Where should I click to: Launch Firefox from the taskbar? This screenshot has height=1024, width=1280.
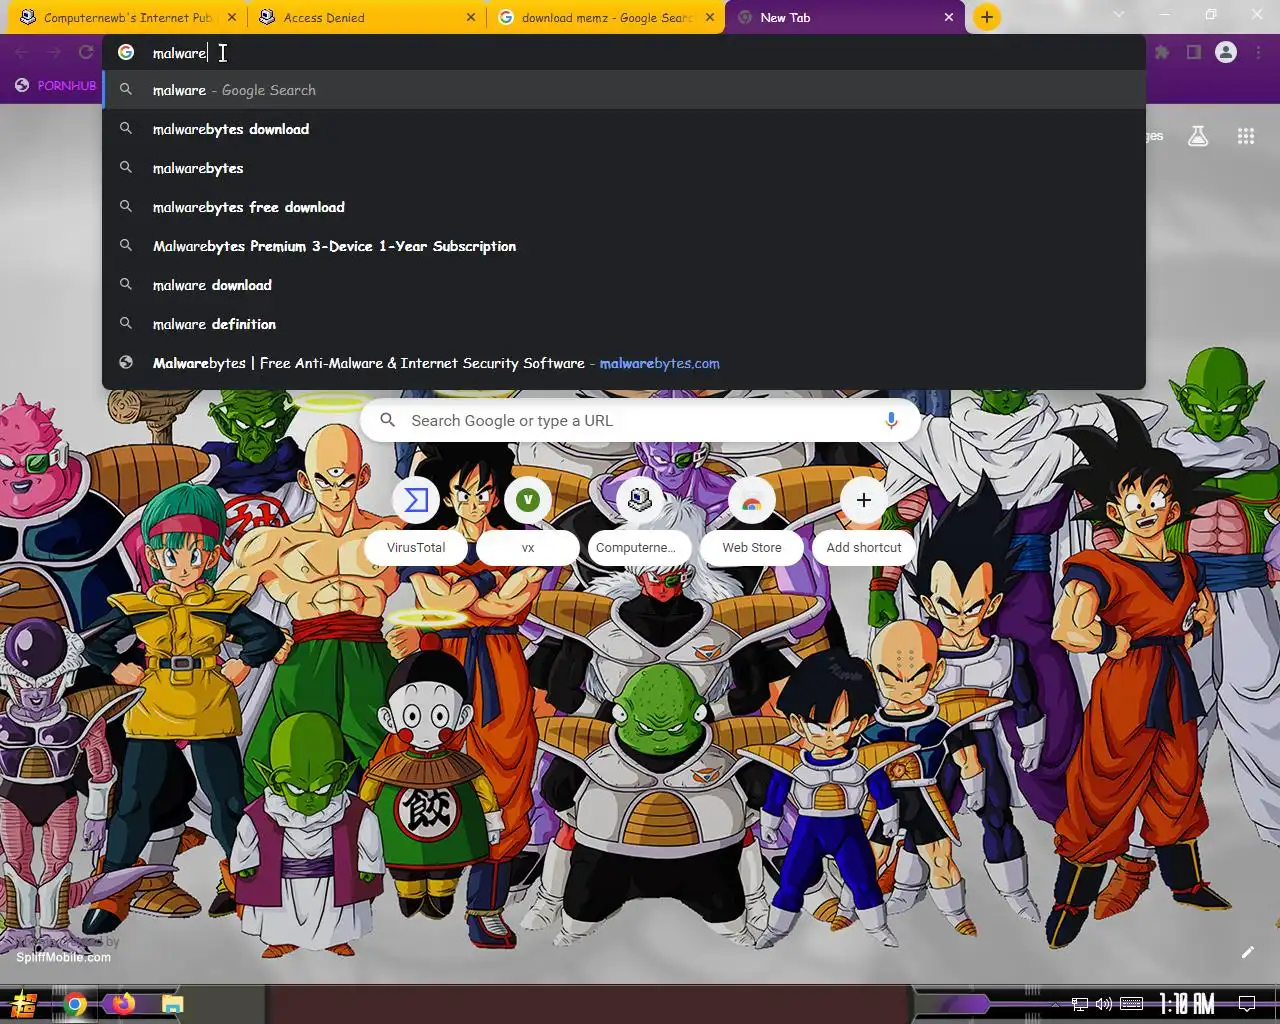tap(124, 1004)
